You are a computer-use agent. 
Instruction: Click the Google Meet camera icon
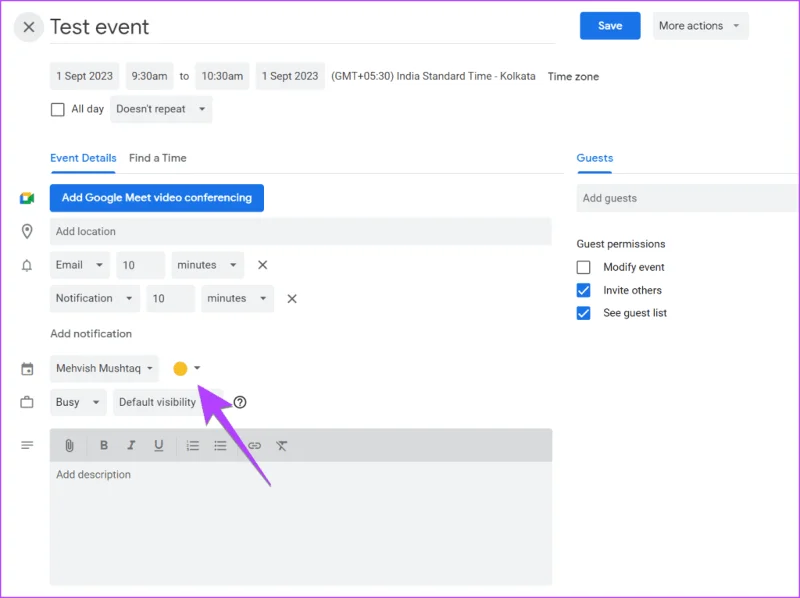pyautogui.click(x=27, y=198)
